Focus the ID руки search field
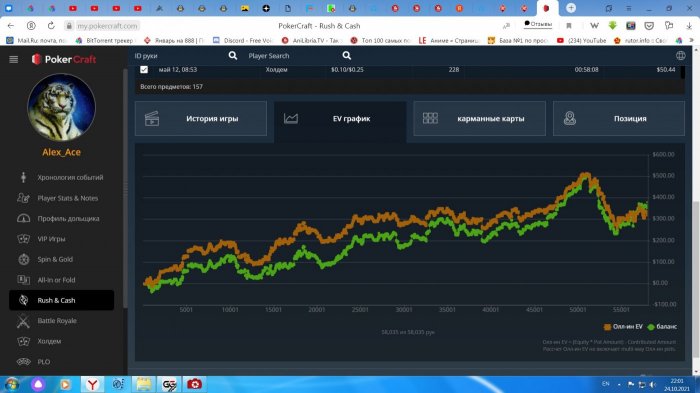This screenshot has width=700, height=393. tap(179, 56)
